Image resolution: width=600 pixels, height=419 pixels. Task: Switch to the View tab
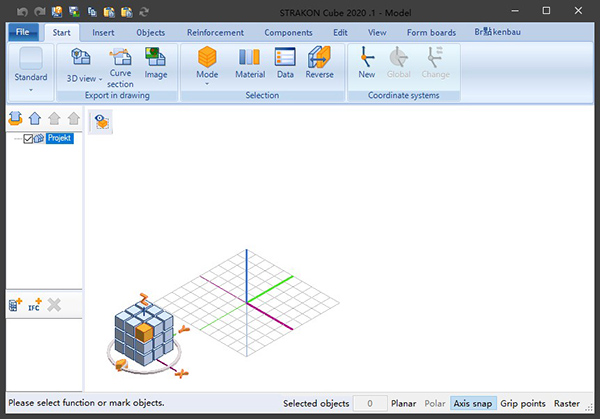[x=377, y=33]
